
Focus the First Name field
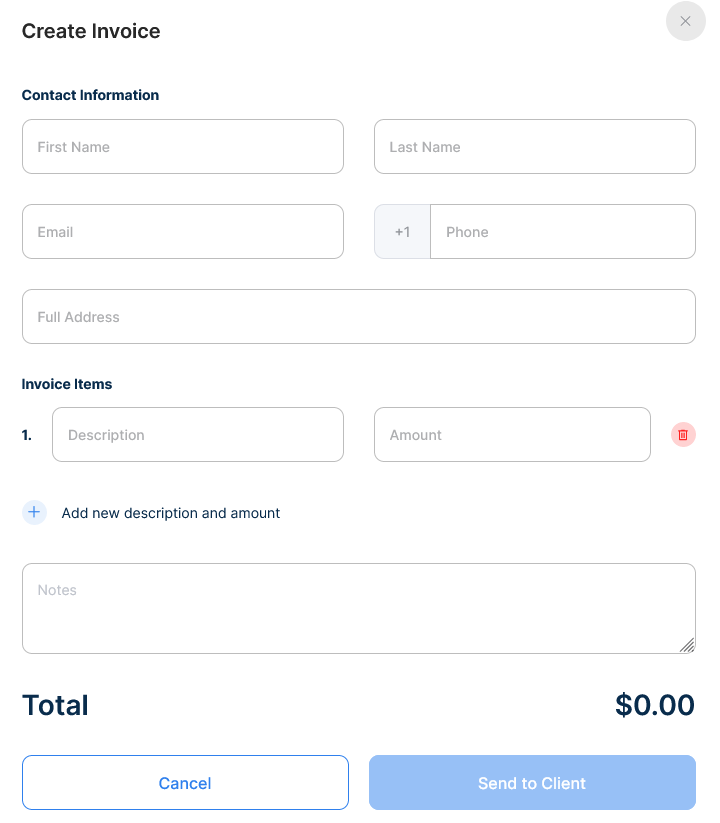pyautogui.click(x=183, y=147)
